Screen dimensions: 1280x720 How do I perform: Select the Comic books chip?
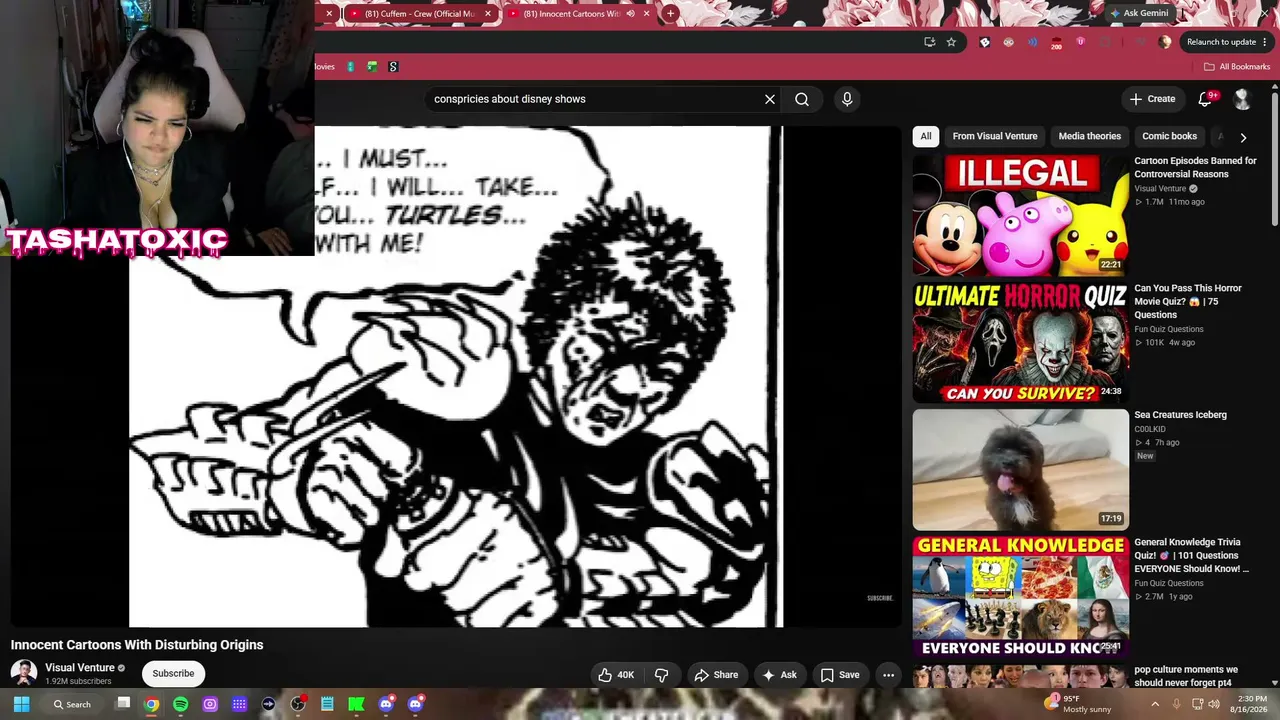(1169, 136)
